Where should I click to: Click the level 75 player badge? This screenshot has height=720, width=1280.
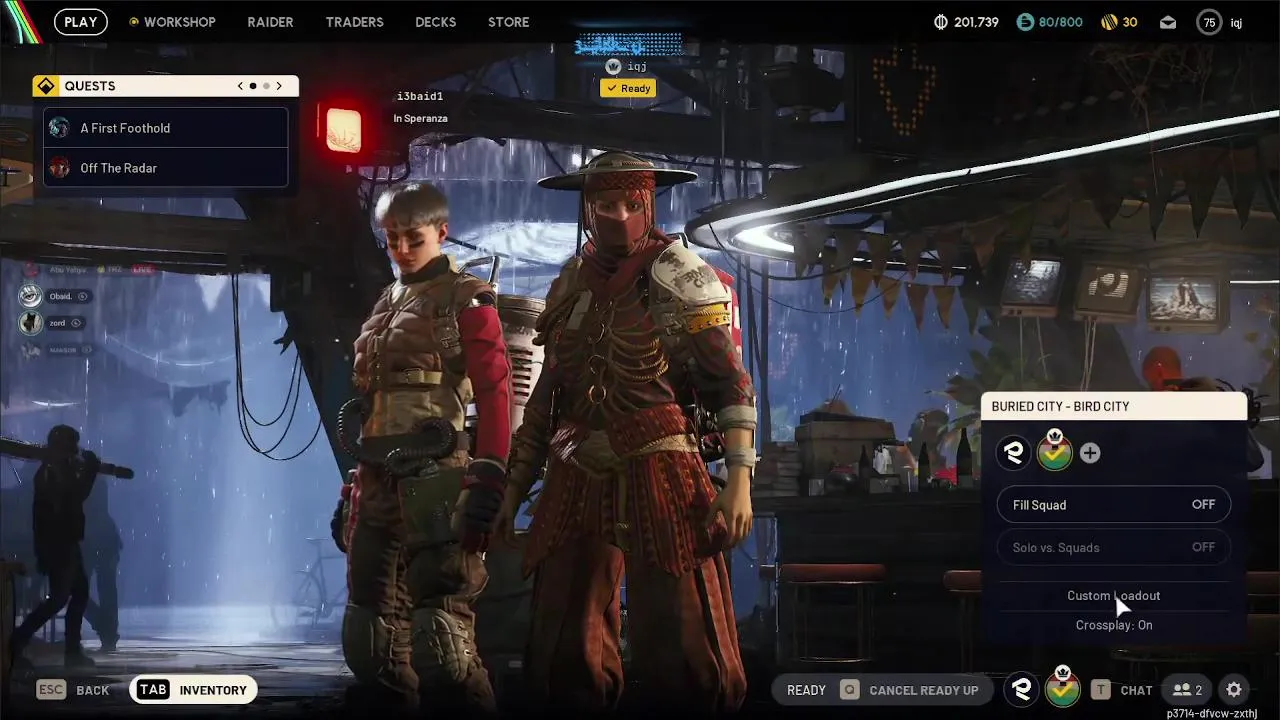pyautogui.click(x=1210, y=22)
